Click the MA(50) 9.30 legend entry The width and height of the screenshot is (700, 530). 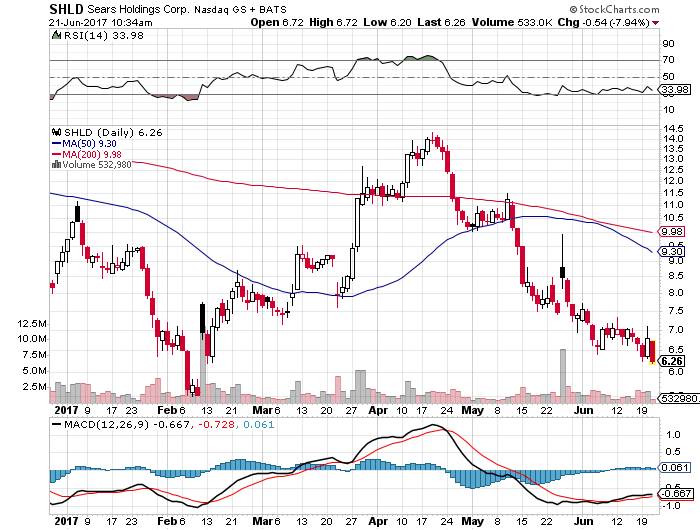tap(89, 144)
